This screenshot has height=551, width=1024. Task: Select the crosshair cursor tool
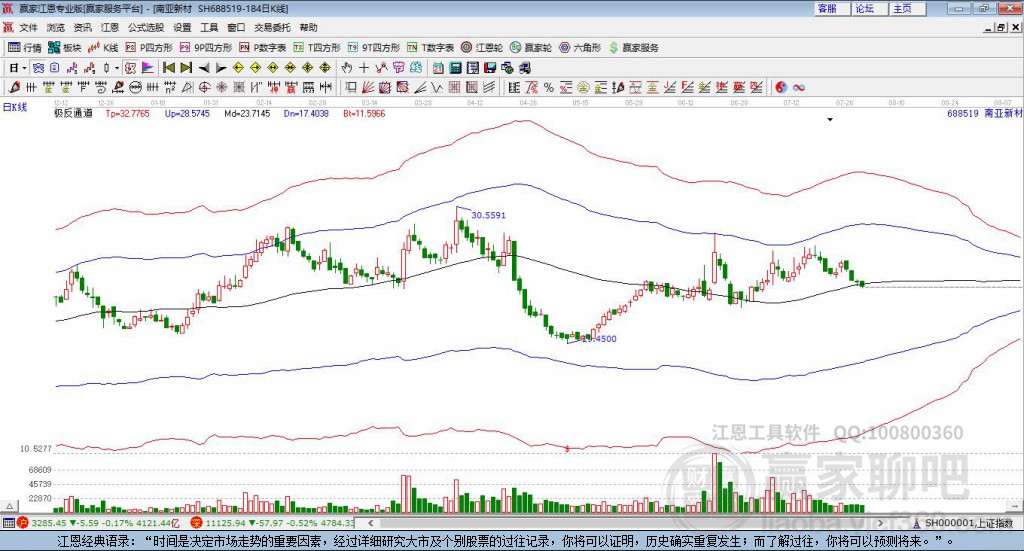(x=364, y=68)
